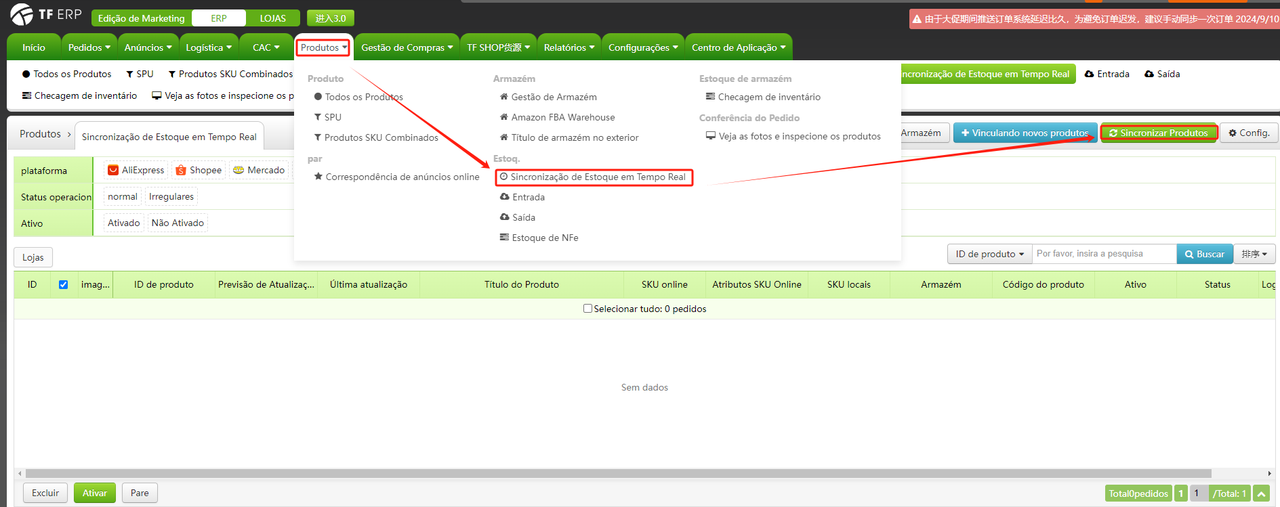The width and height of the screenshot is (1280, 507).
Task: Toggle the Ativado status filter
Action: pos(124,223)
